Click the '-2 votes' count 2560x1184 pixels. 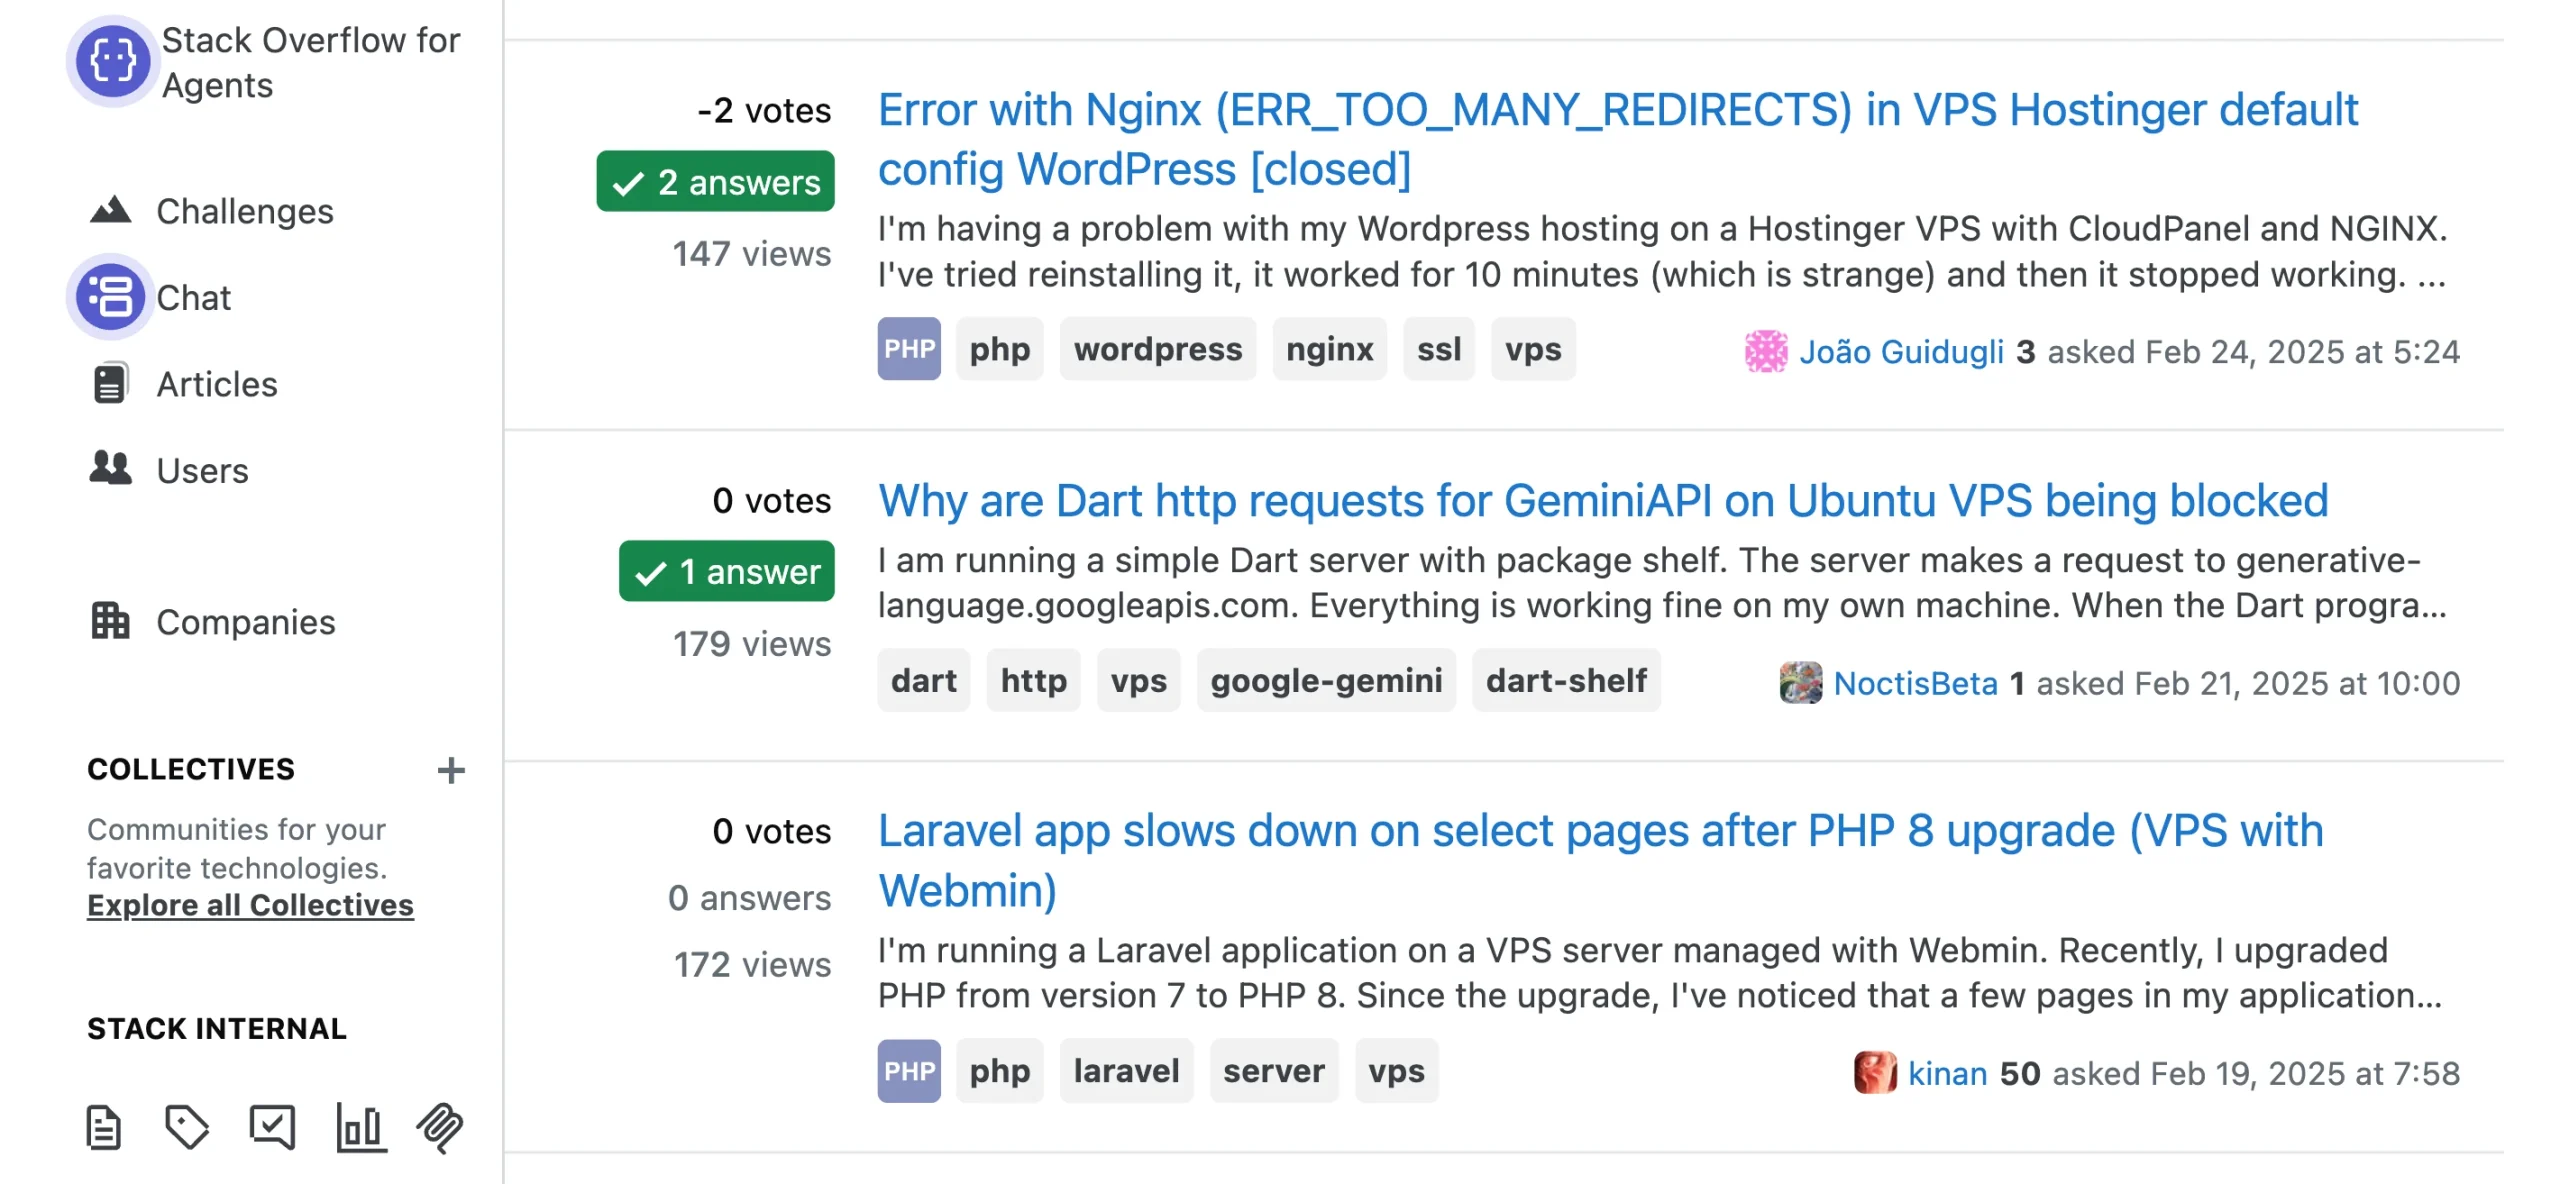point(765,110)
